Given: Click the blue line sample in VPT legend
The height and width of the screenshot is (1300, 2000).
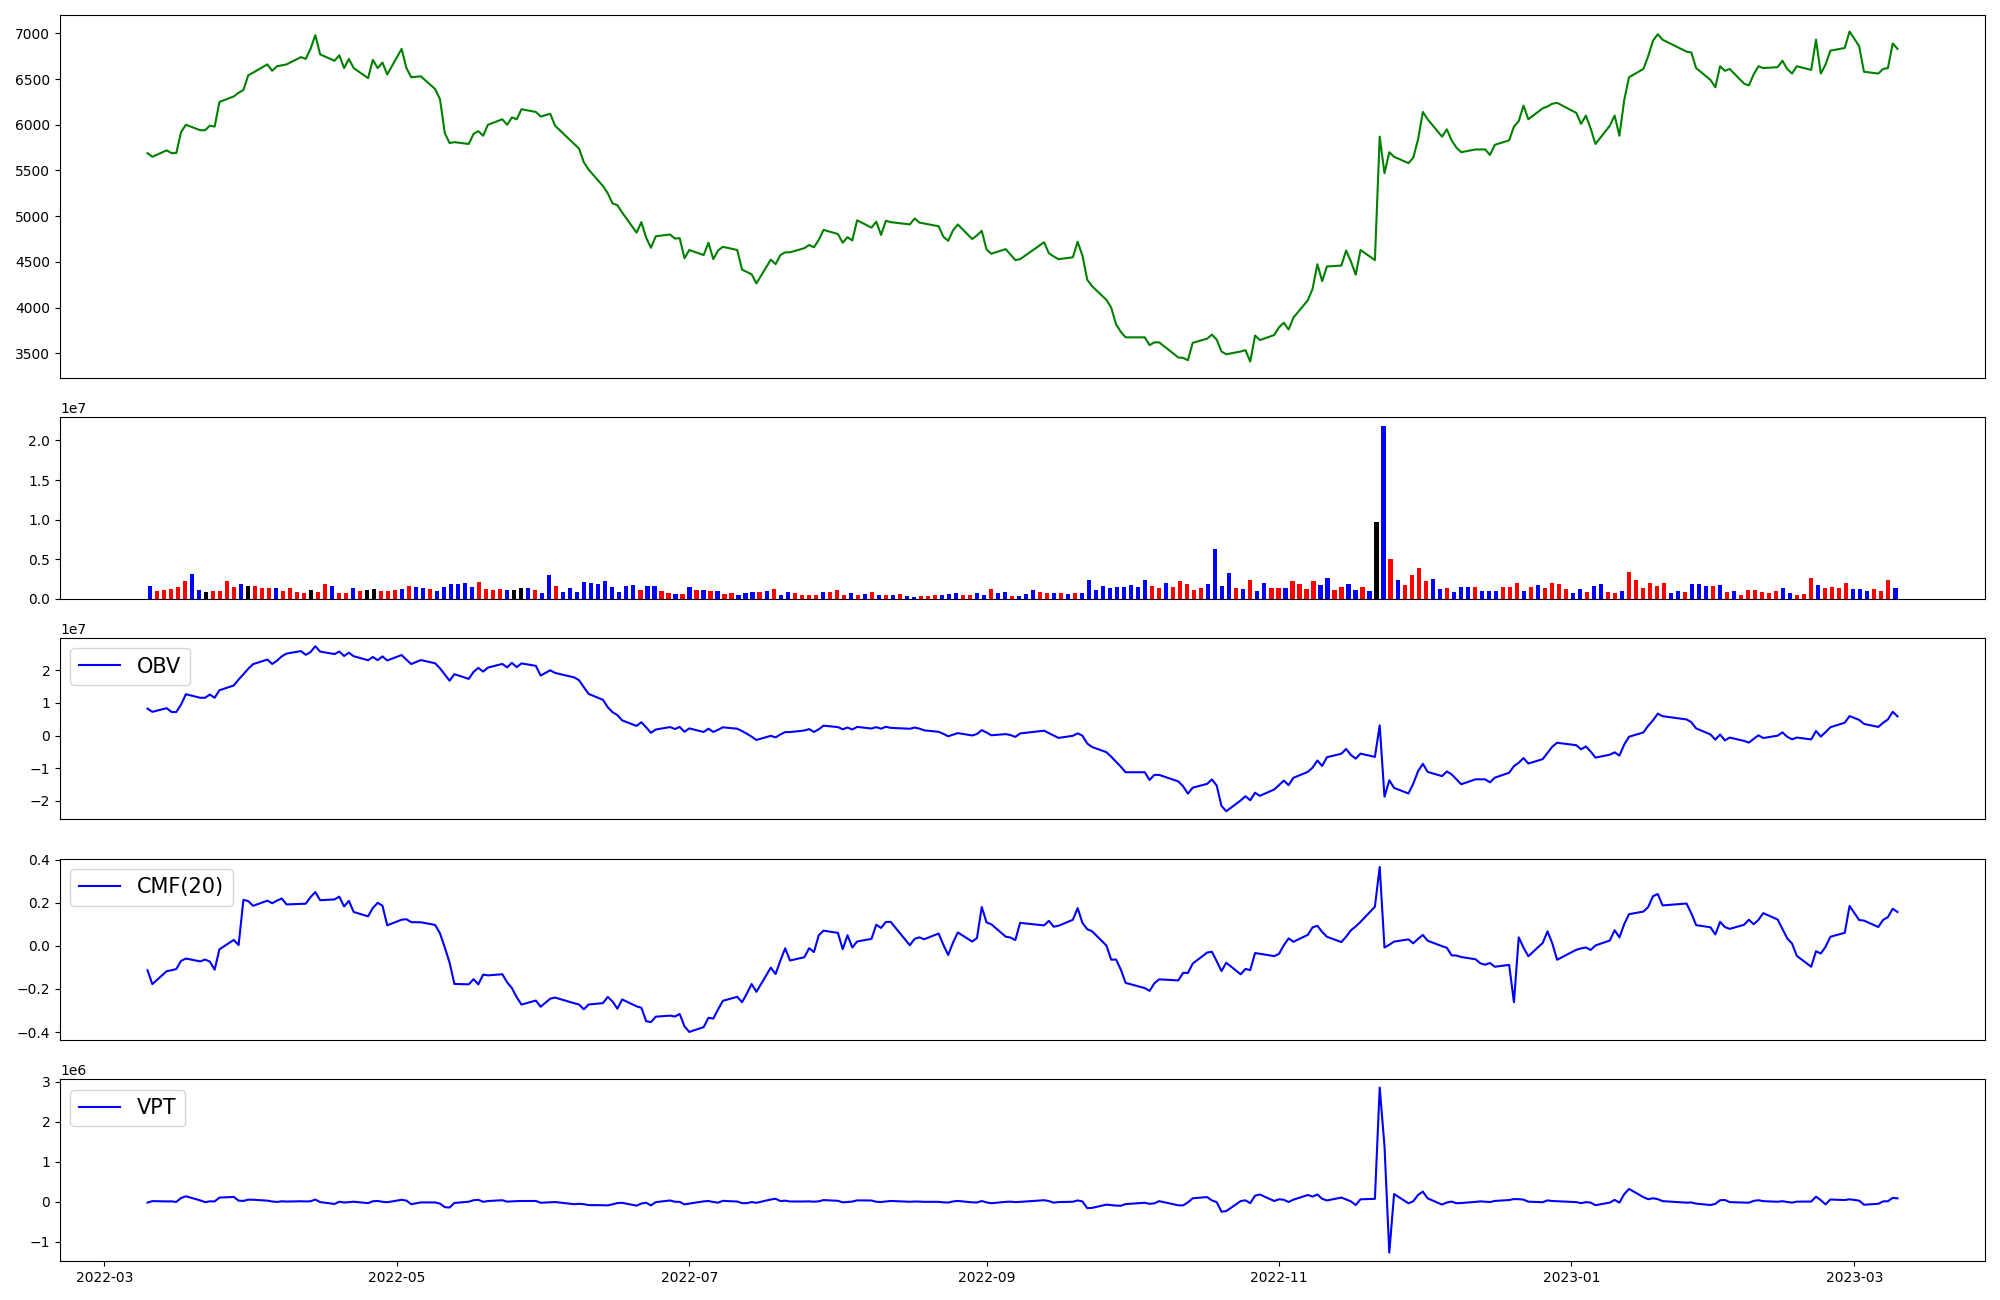Looking at the screenshot, I should pos(99,1107).
